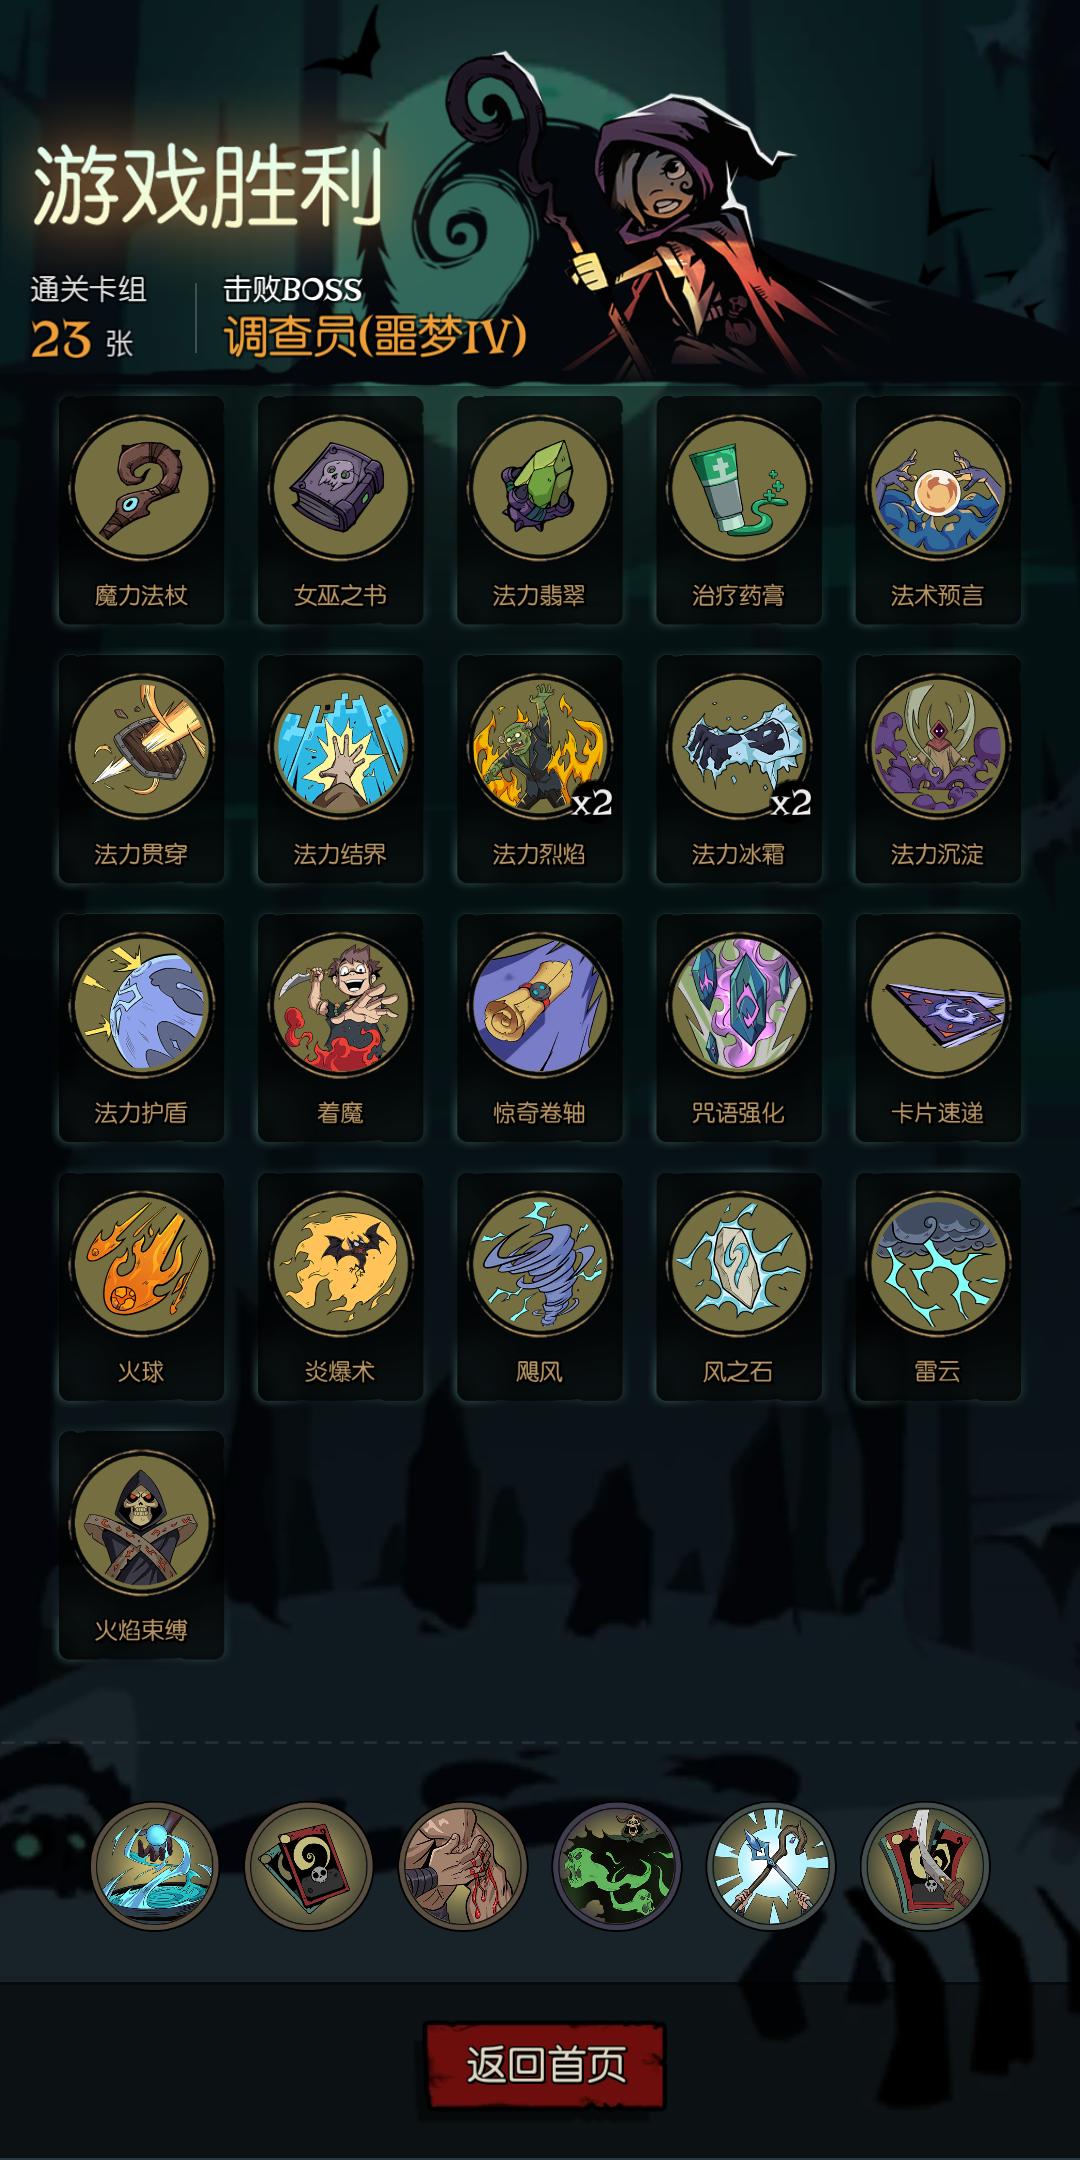Select the green ghosts relic icon
Viewport: 1080px width, 2160px height.
click(x=617, y=1866)
